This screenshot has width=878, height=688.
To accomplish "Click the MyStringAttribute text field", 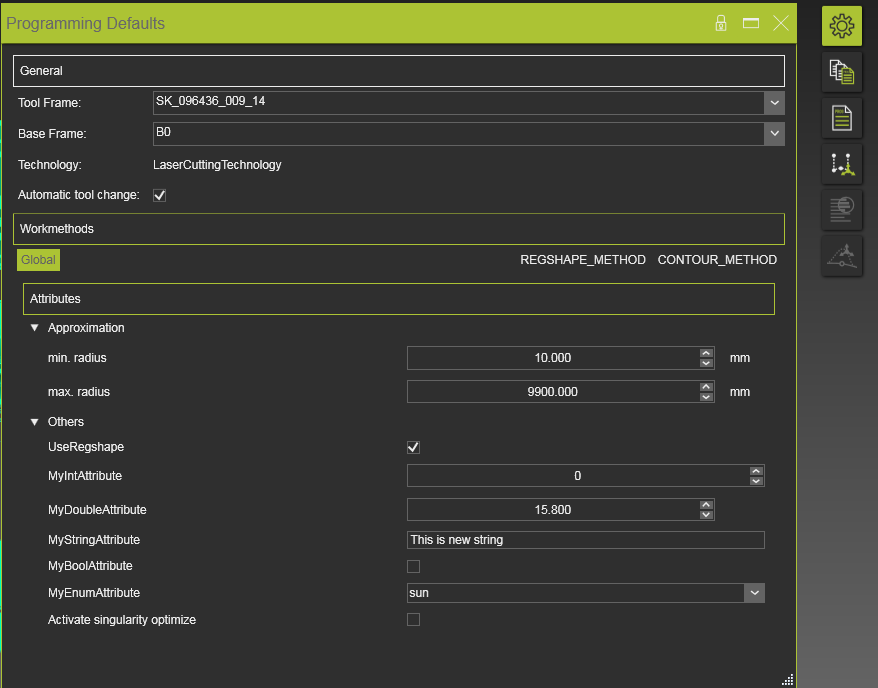I will click(x=585, y=540).
